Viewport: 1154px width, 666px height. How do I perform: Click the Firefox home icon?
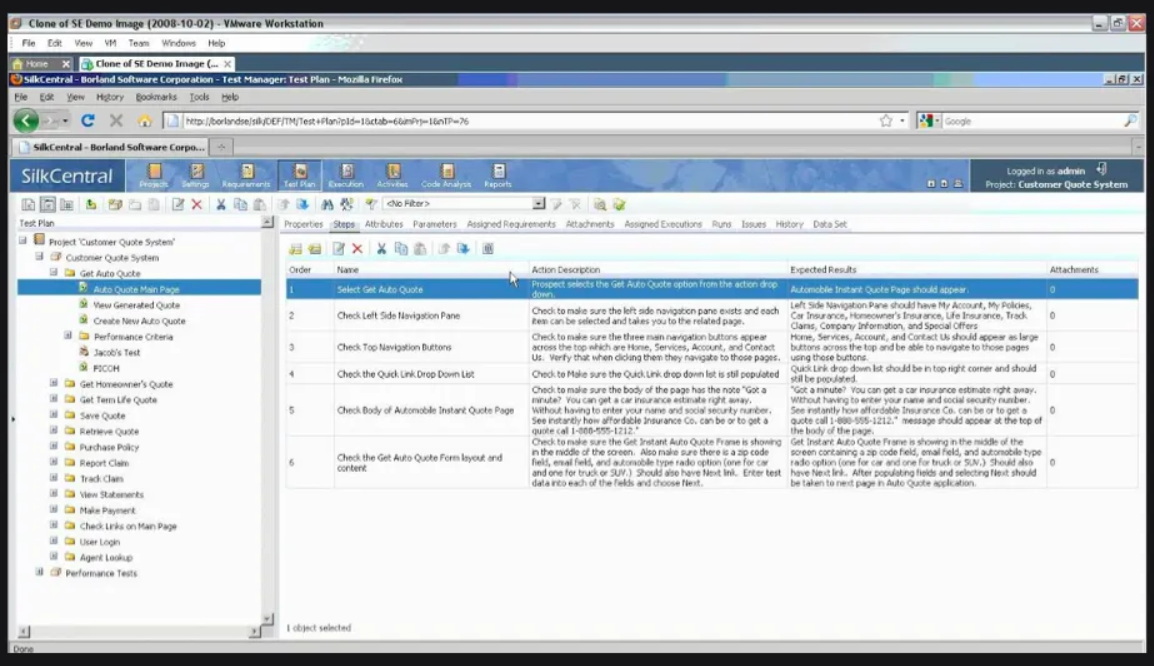tap(144, 121)
